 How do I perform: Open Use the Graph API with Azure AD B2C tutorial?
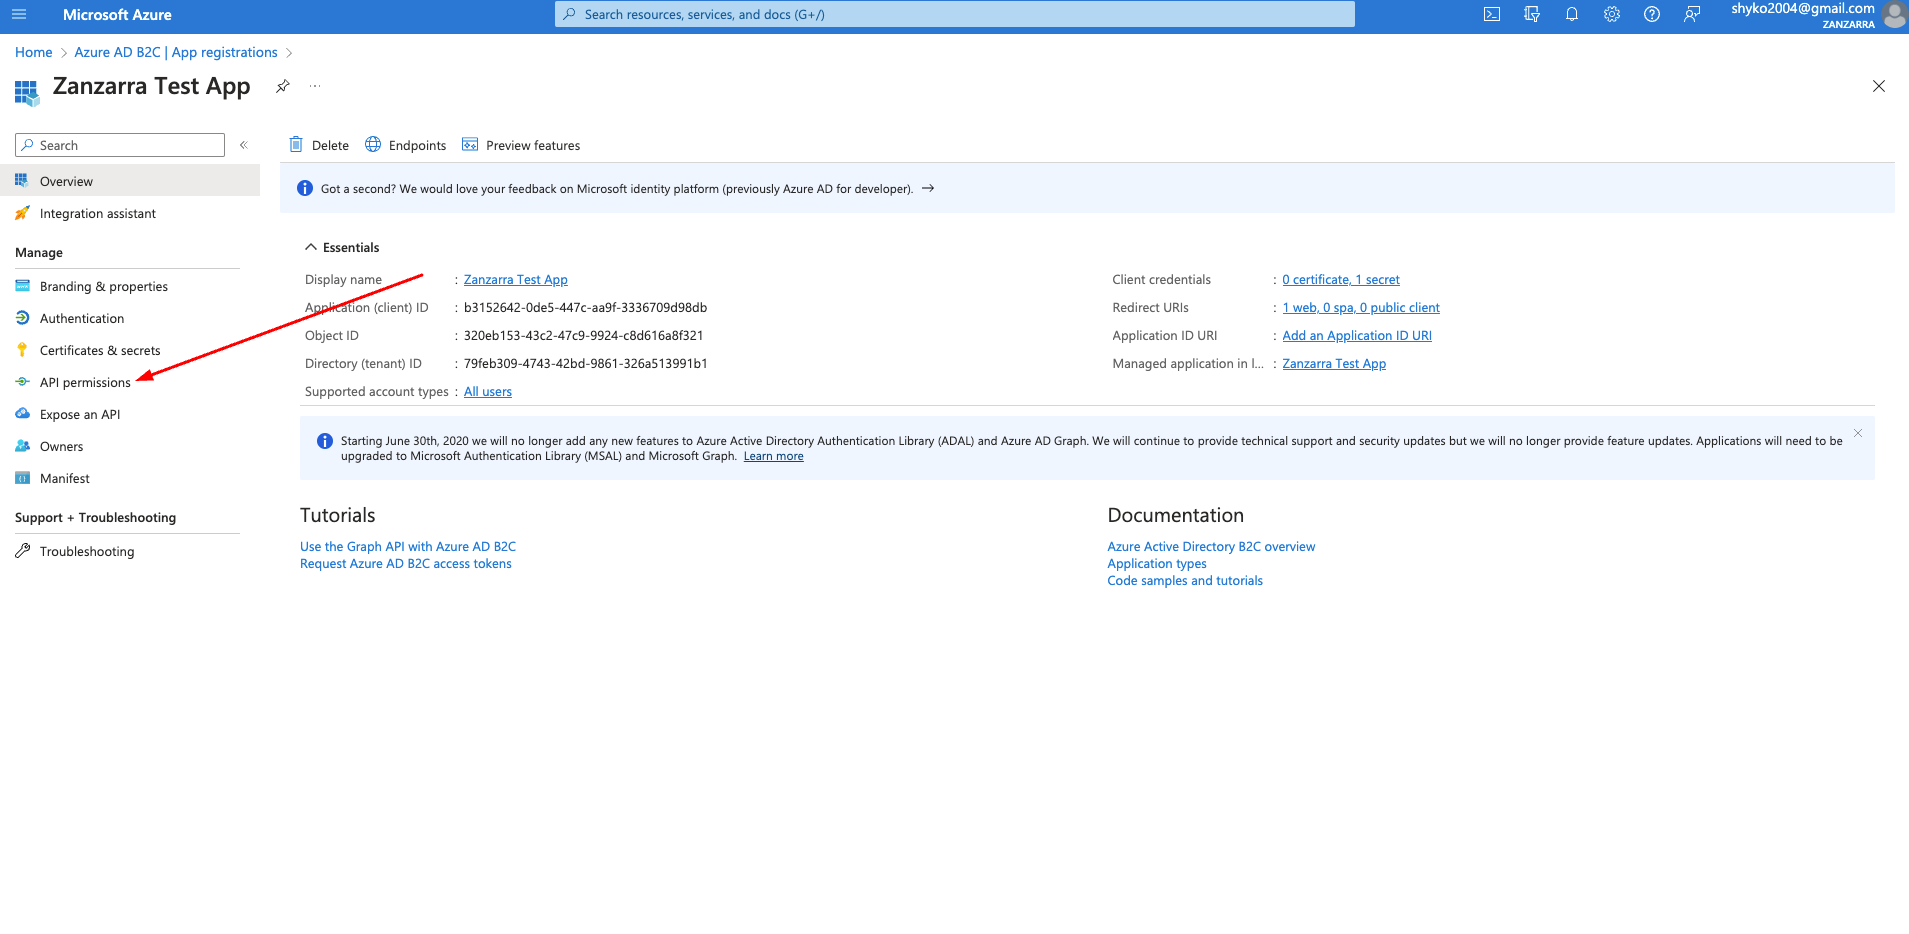click(x=408, y=547)
